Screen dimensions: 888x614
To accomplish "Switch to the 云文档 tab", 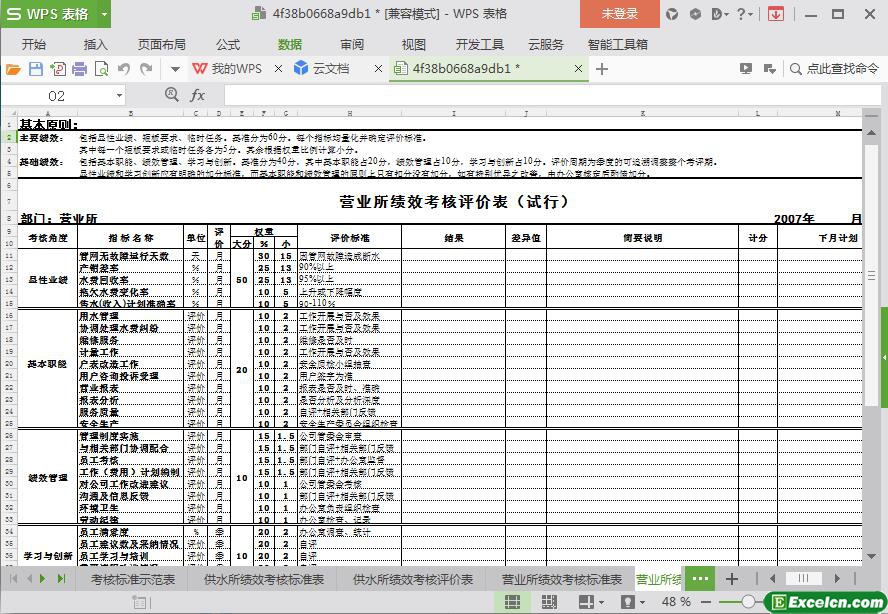I will (x=322, y=69).
